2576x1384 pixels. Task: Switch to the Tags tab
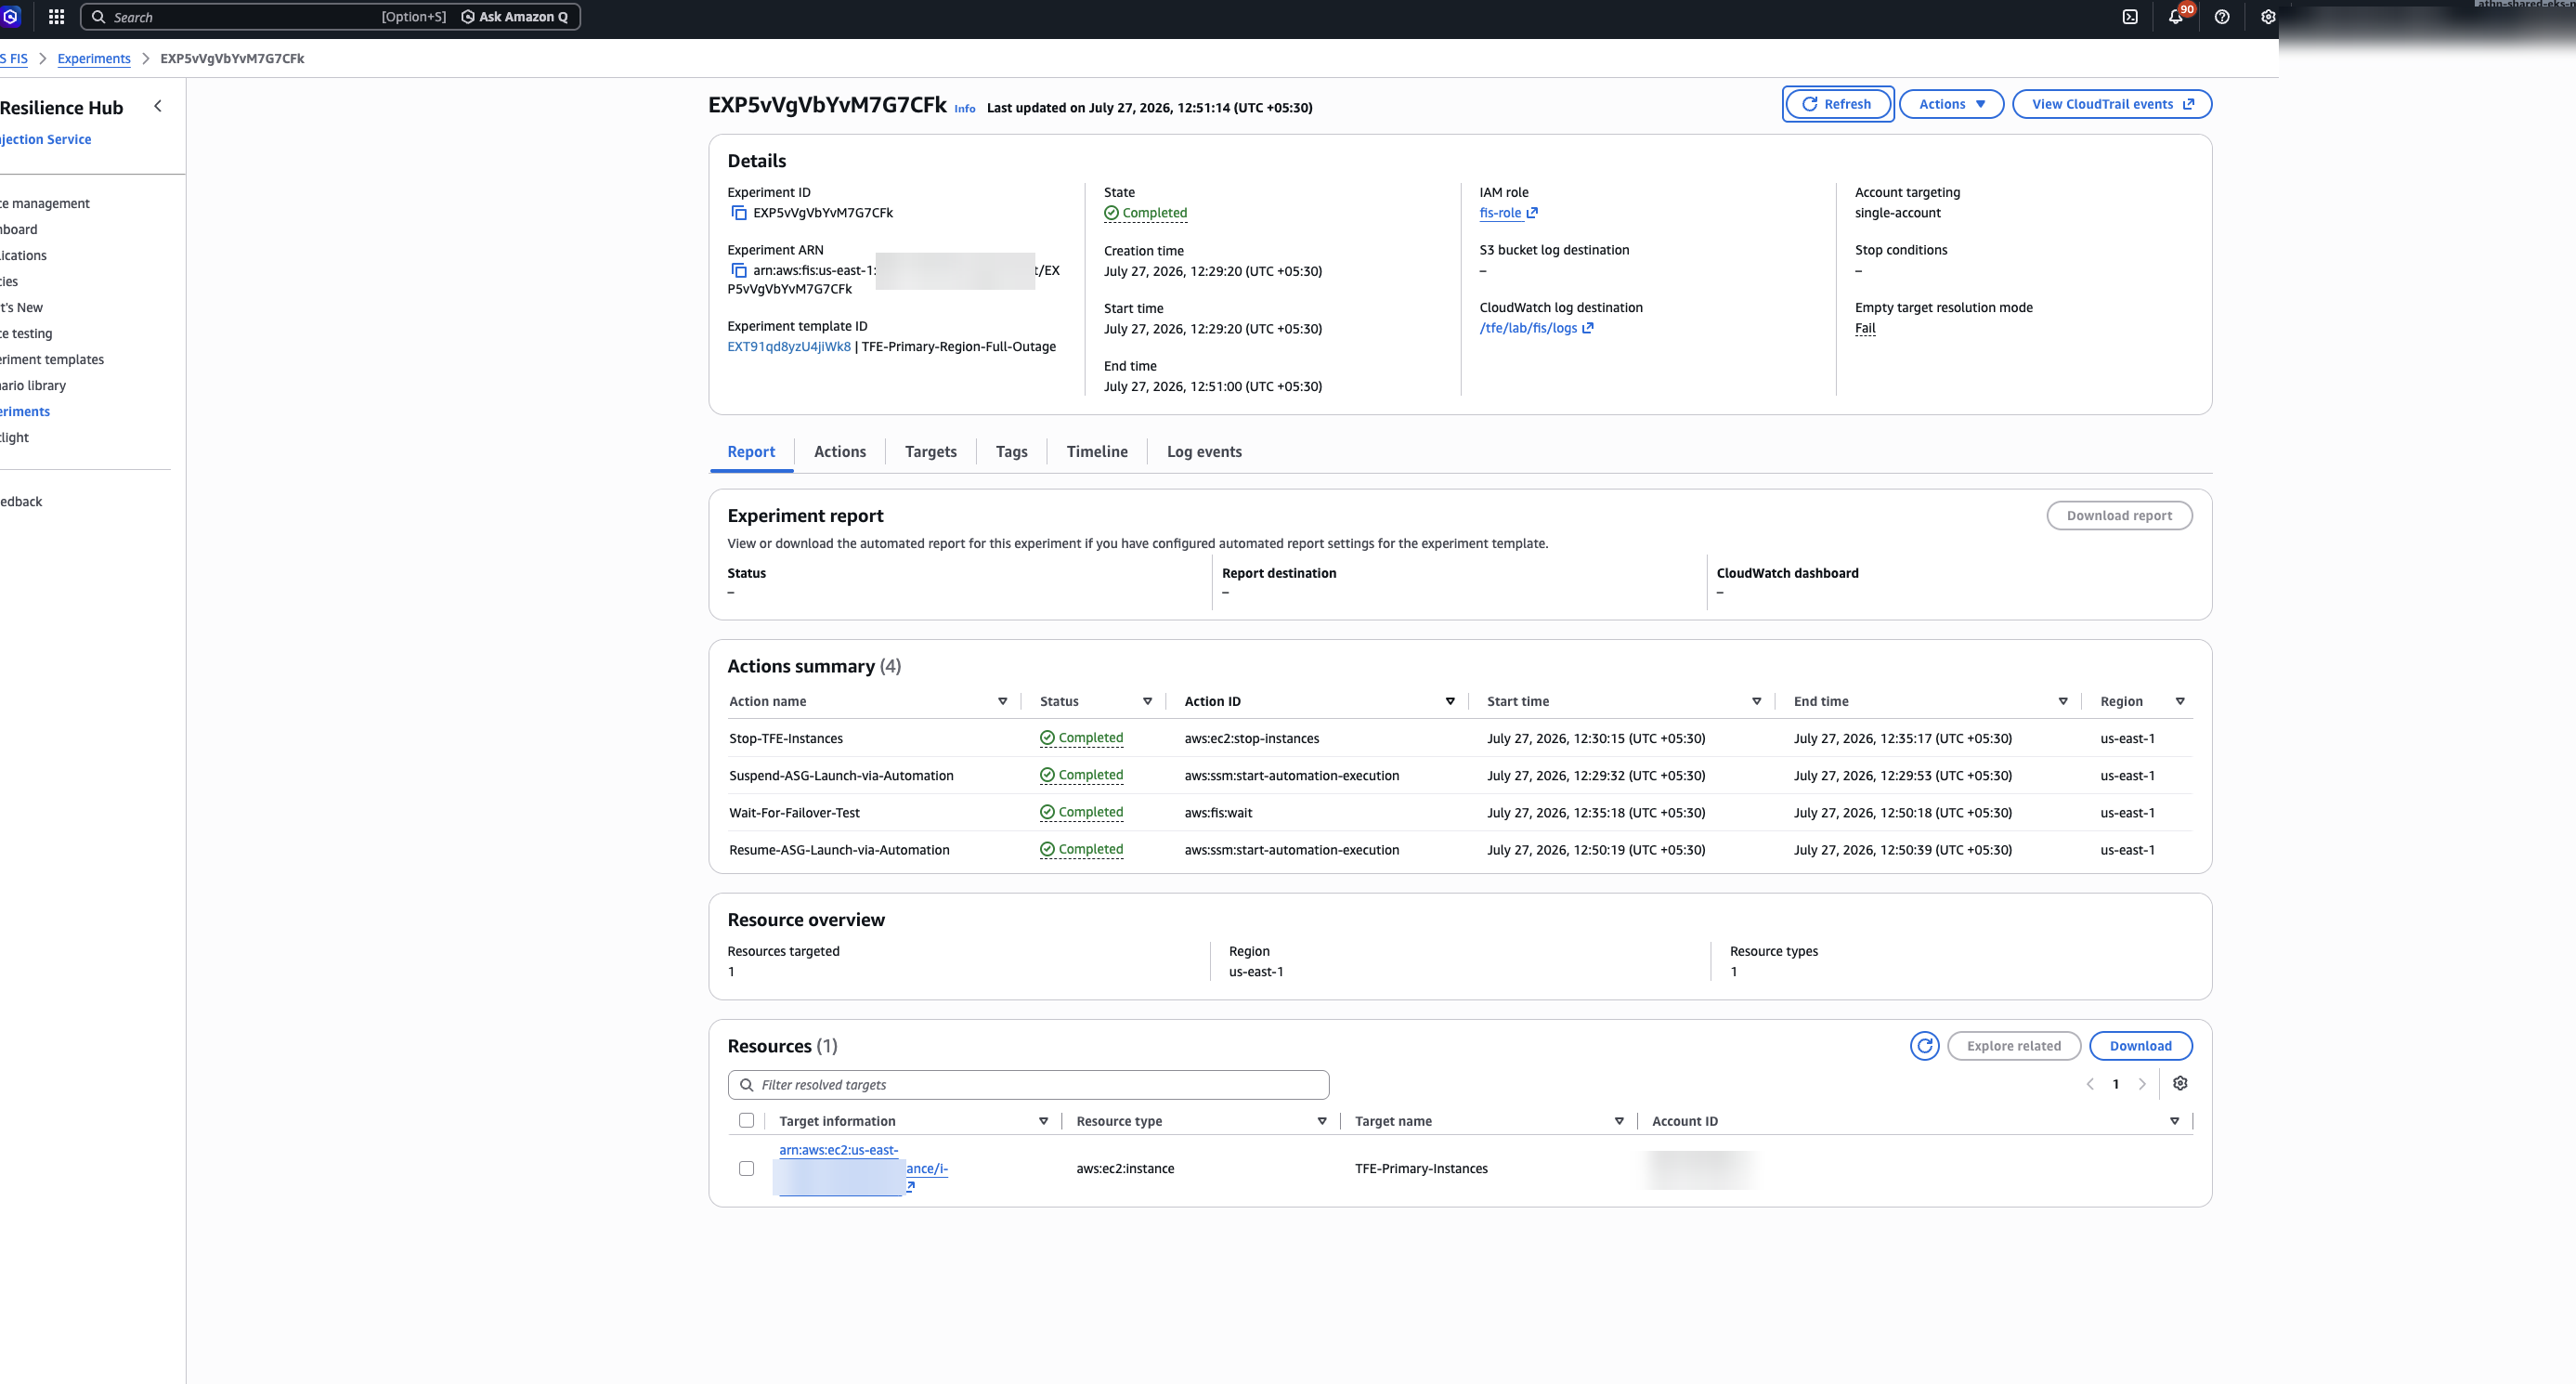click(x=1011, y=452)
